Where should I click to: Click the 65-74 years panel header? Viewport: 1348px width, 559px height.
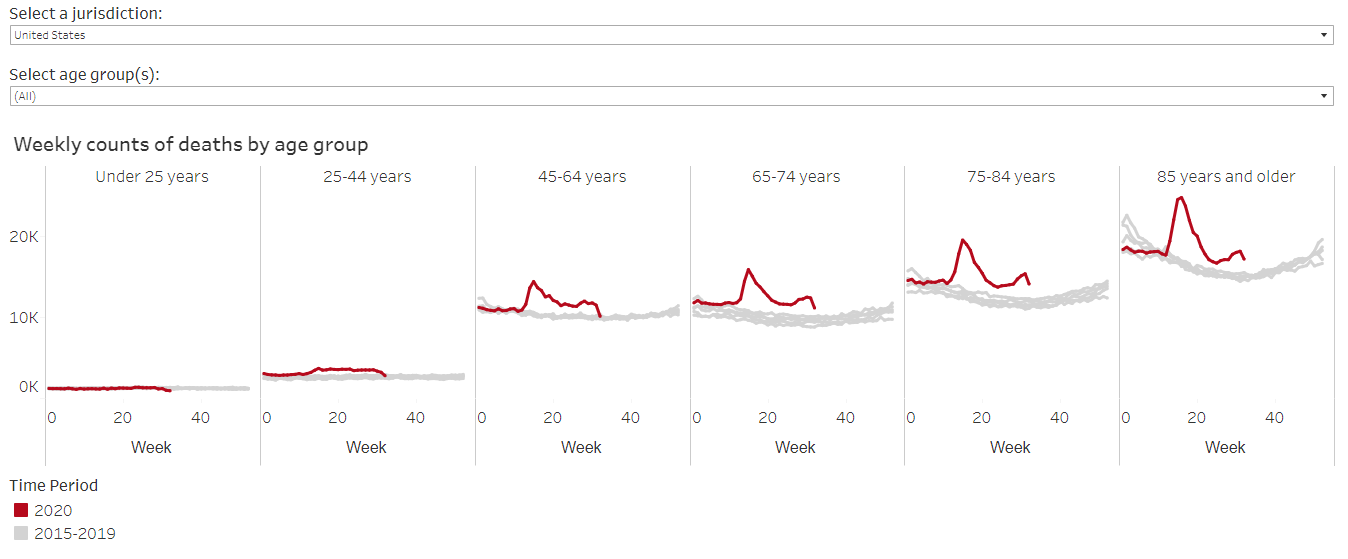click(796, 177)
